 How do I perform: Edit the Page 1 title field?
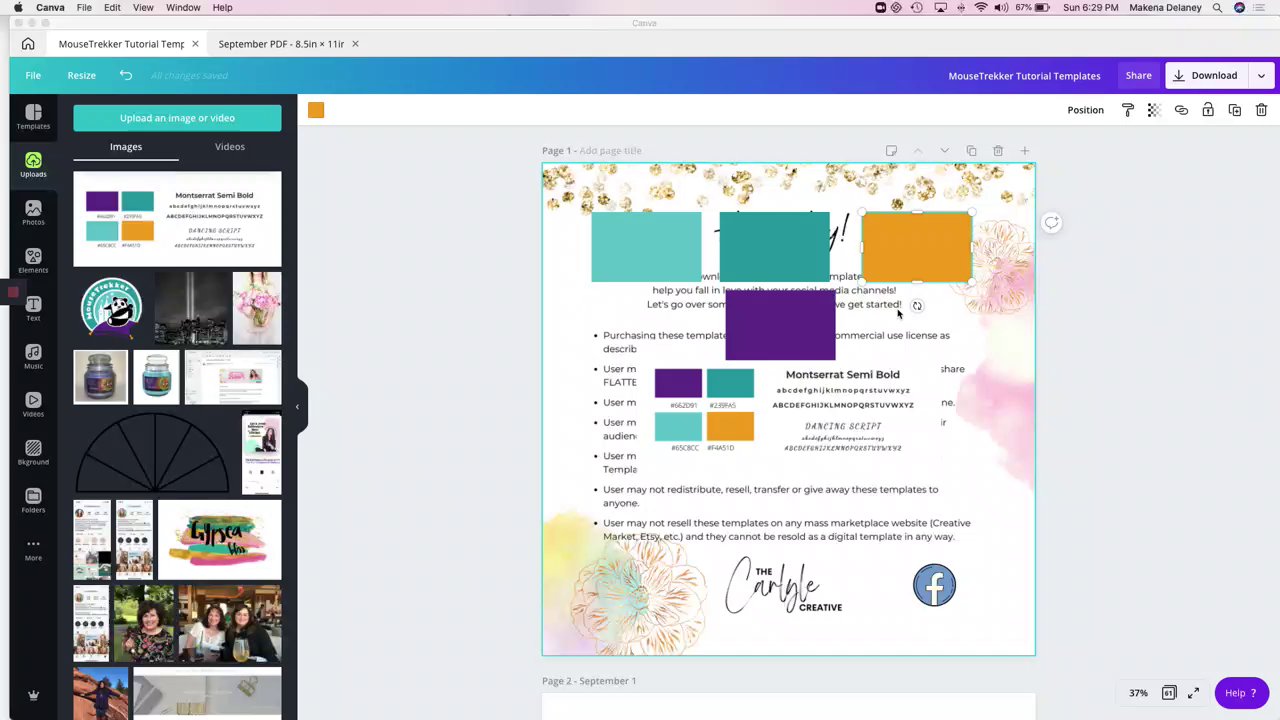click(x=610, y=151)
